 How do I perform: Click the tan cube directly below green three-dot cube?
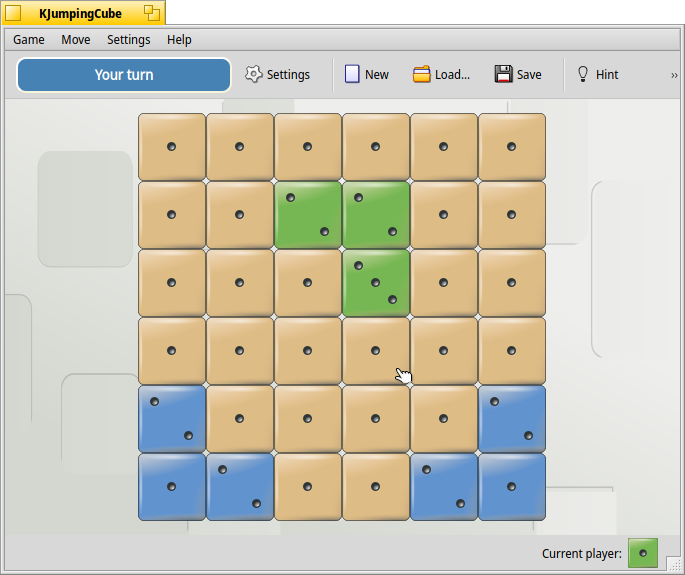(376, 350)
